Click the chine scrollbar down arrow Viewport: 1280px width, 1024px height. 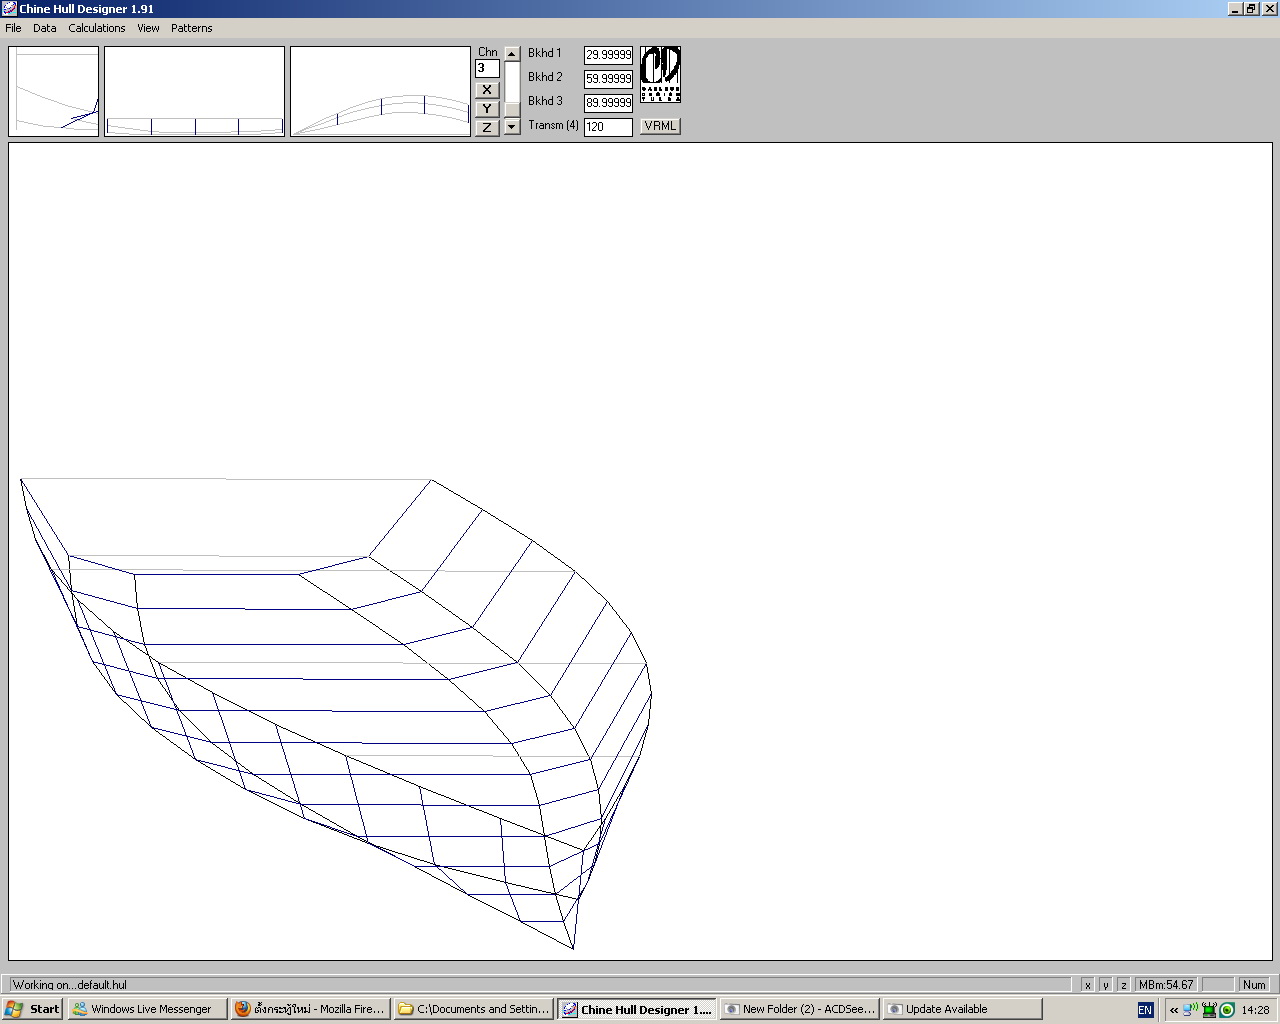[x=512, y=127]
